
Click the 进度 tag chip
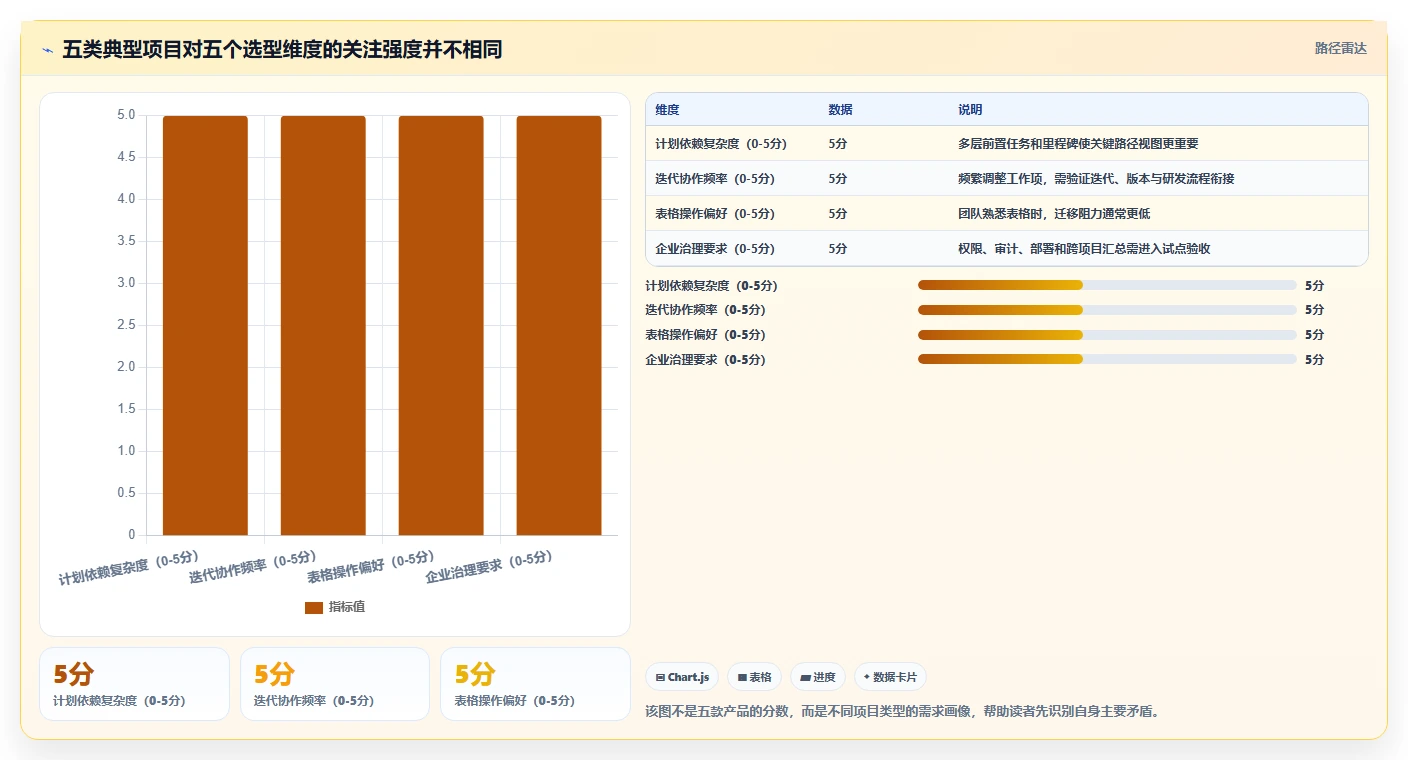point(818,677)
